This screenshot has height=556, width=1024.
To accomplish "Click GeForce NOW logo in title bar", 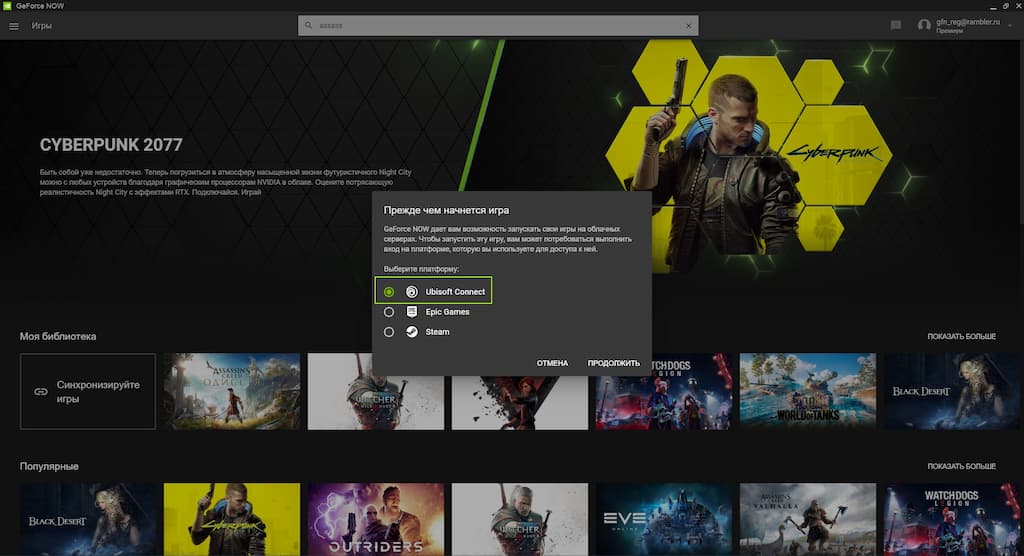I will (7, 5).
